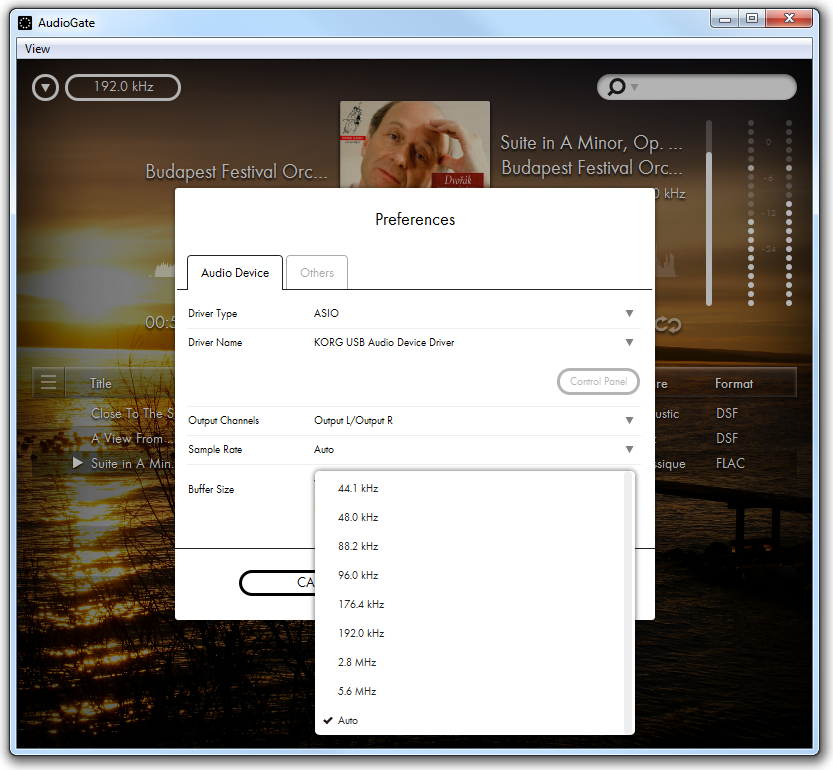Open the song list menu icon
The image size is (833, 770).
coord(48,382)
